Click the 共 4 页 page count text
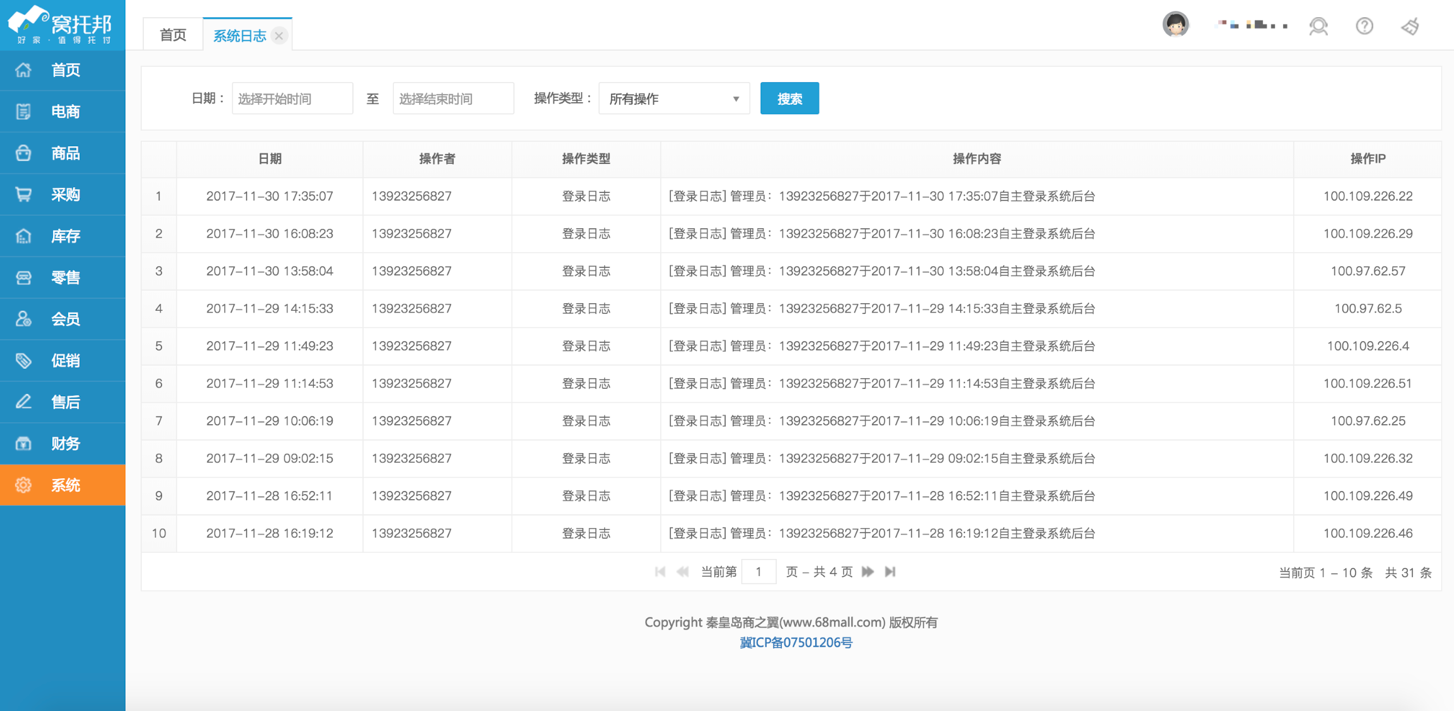This screenshot has height=711, width=1454. tap(833, 572)
